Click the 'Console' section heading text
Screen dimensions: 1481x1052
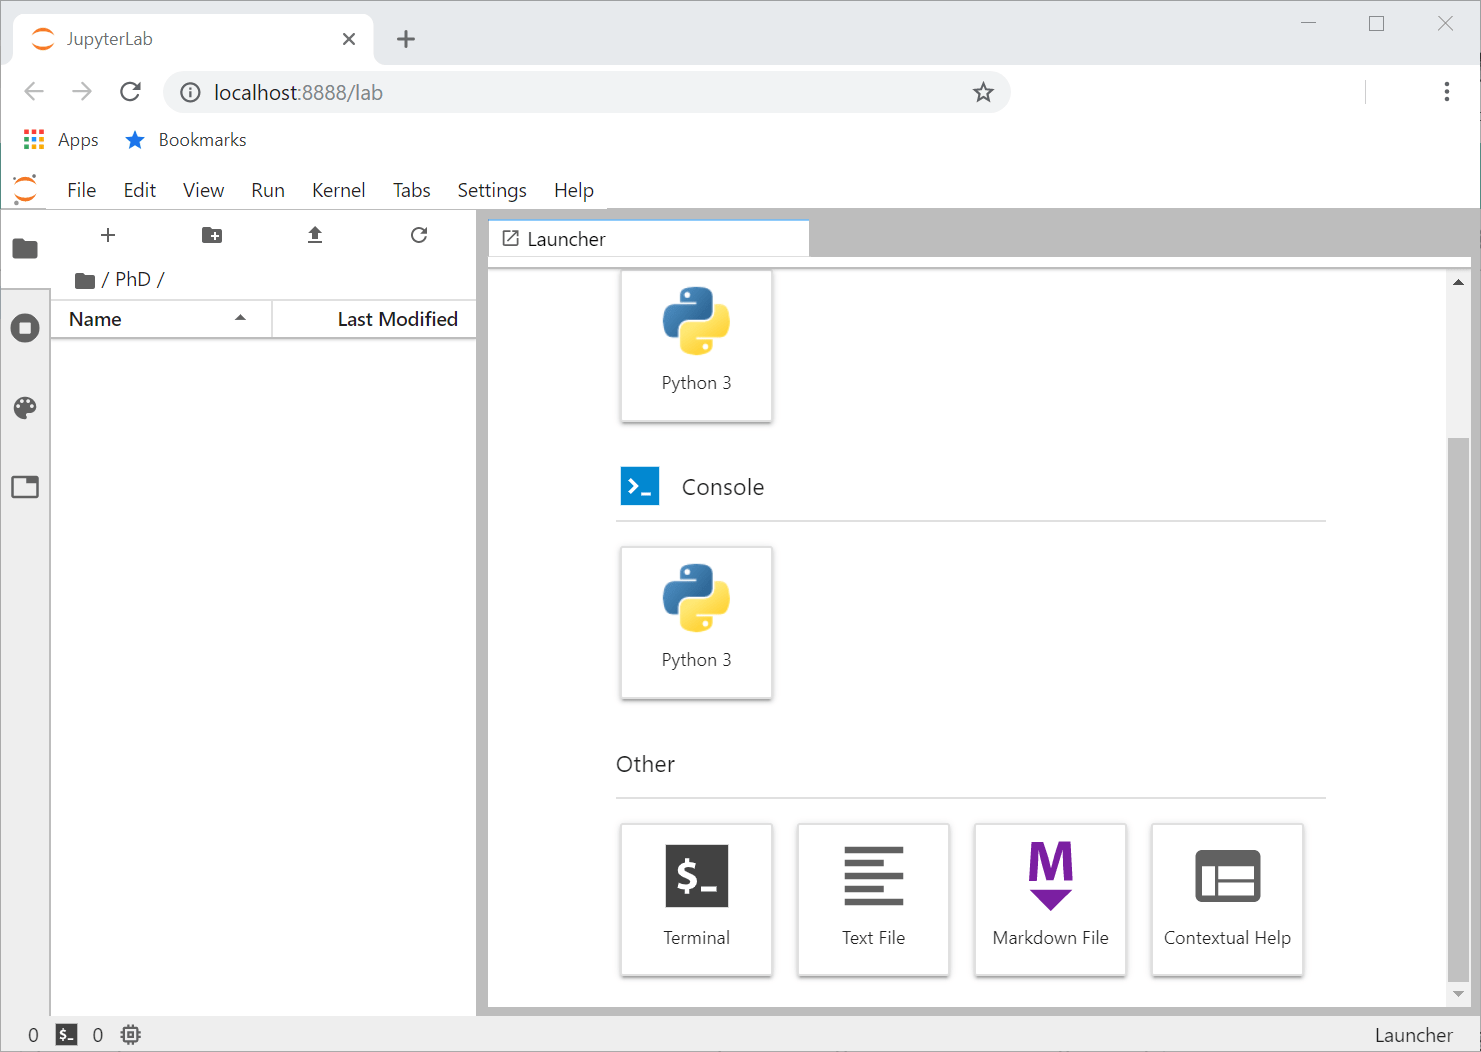723,487
